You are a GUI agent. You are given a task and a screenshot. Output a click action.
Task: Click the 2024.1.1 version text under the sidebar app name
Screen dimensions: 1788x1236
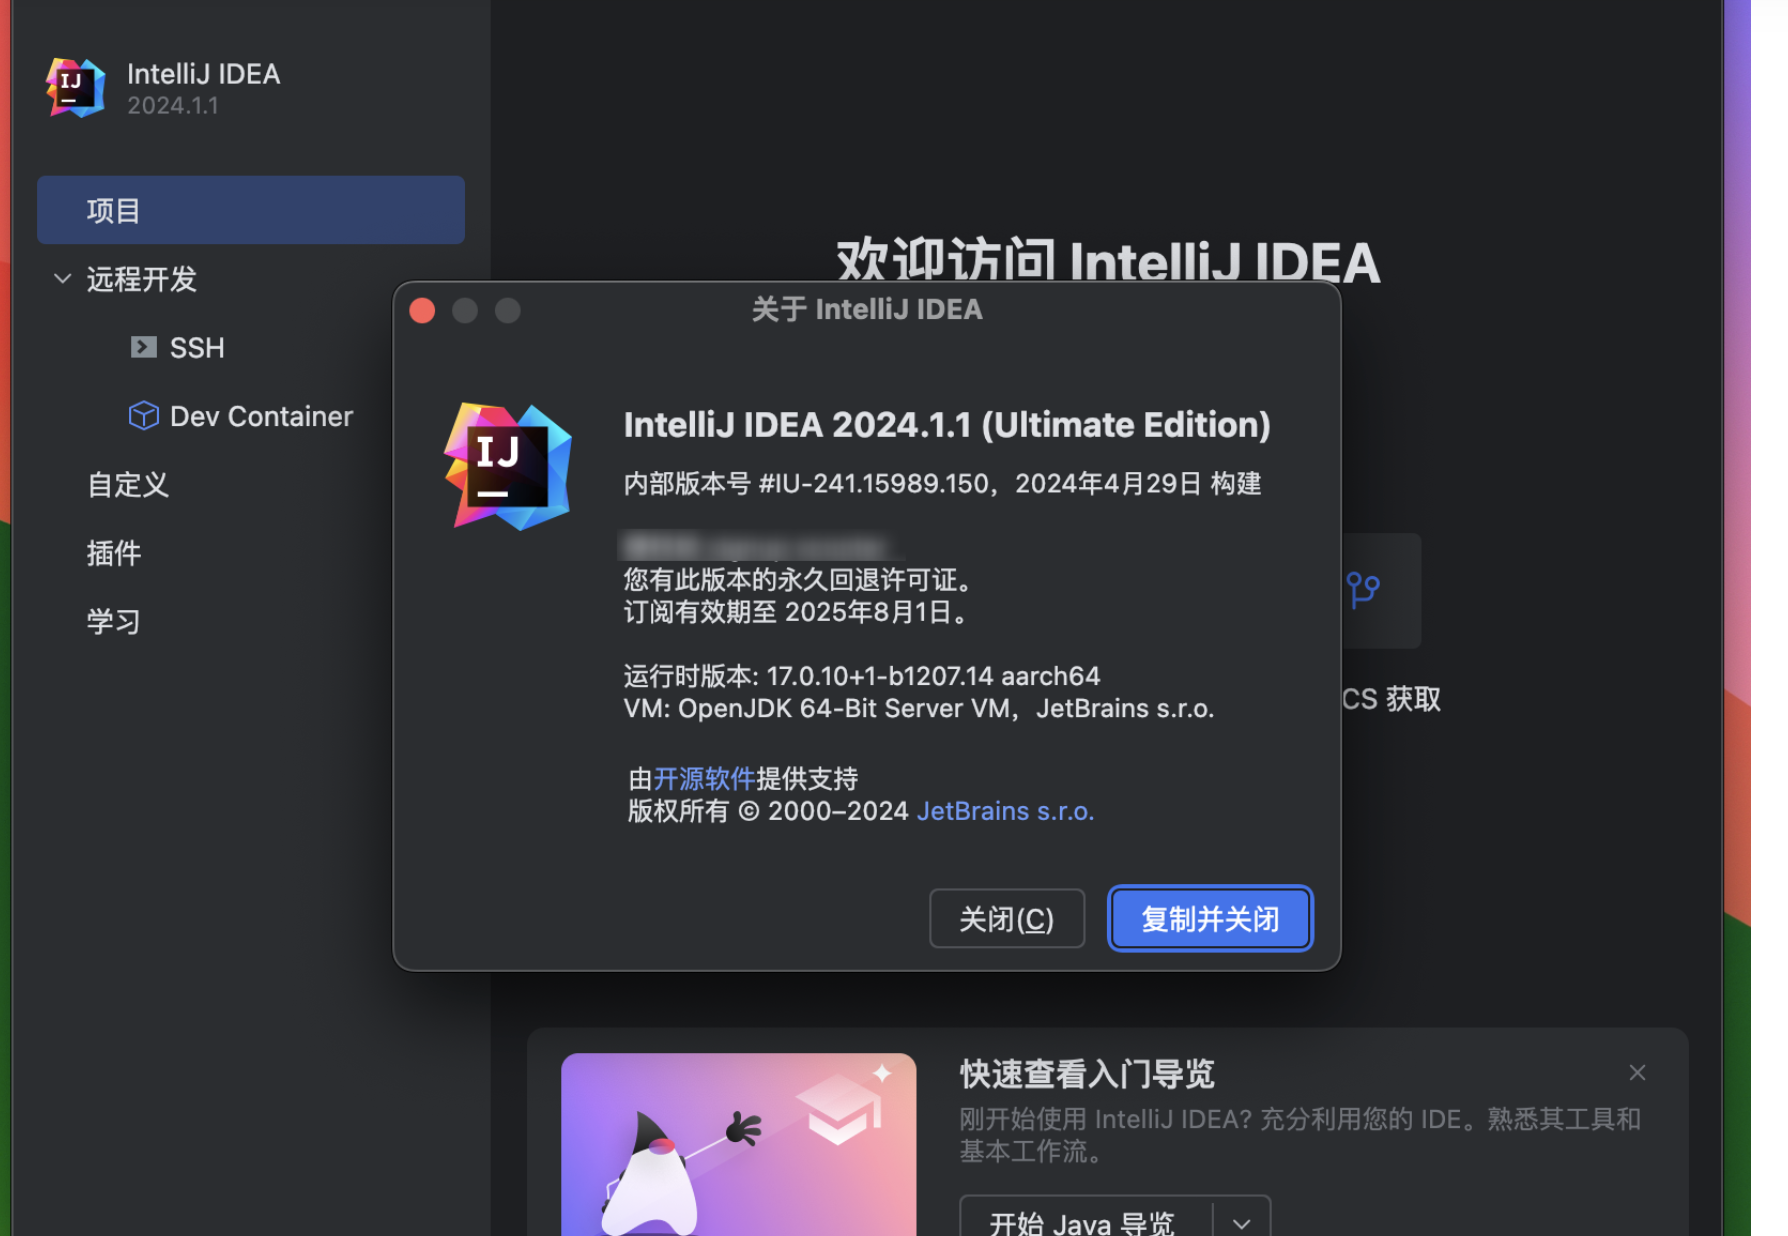[173, 106]
